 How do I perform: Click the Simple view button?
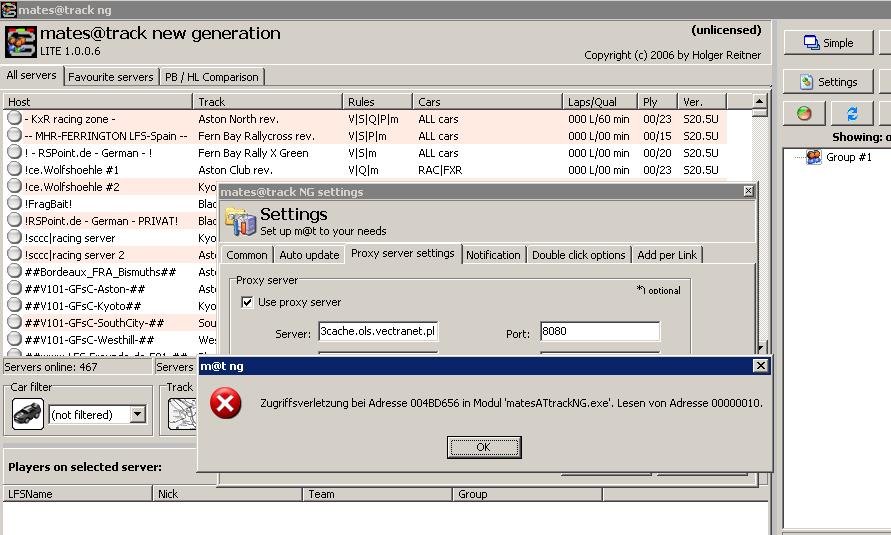point(828,43)
